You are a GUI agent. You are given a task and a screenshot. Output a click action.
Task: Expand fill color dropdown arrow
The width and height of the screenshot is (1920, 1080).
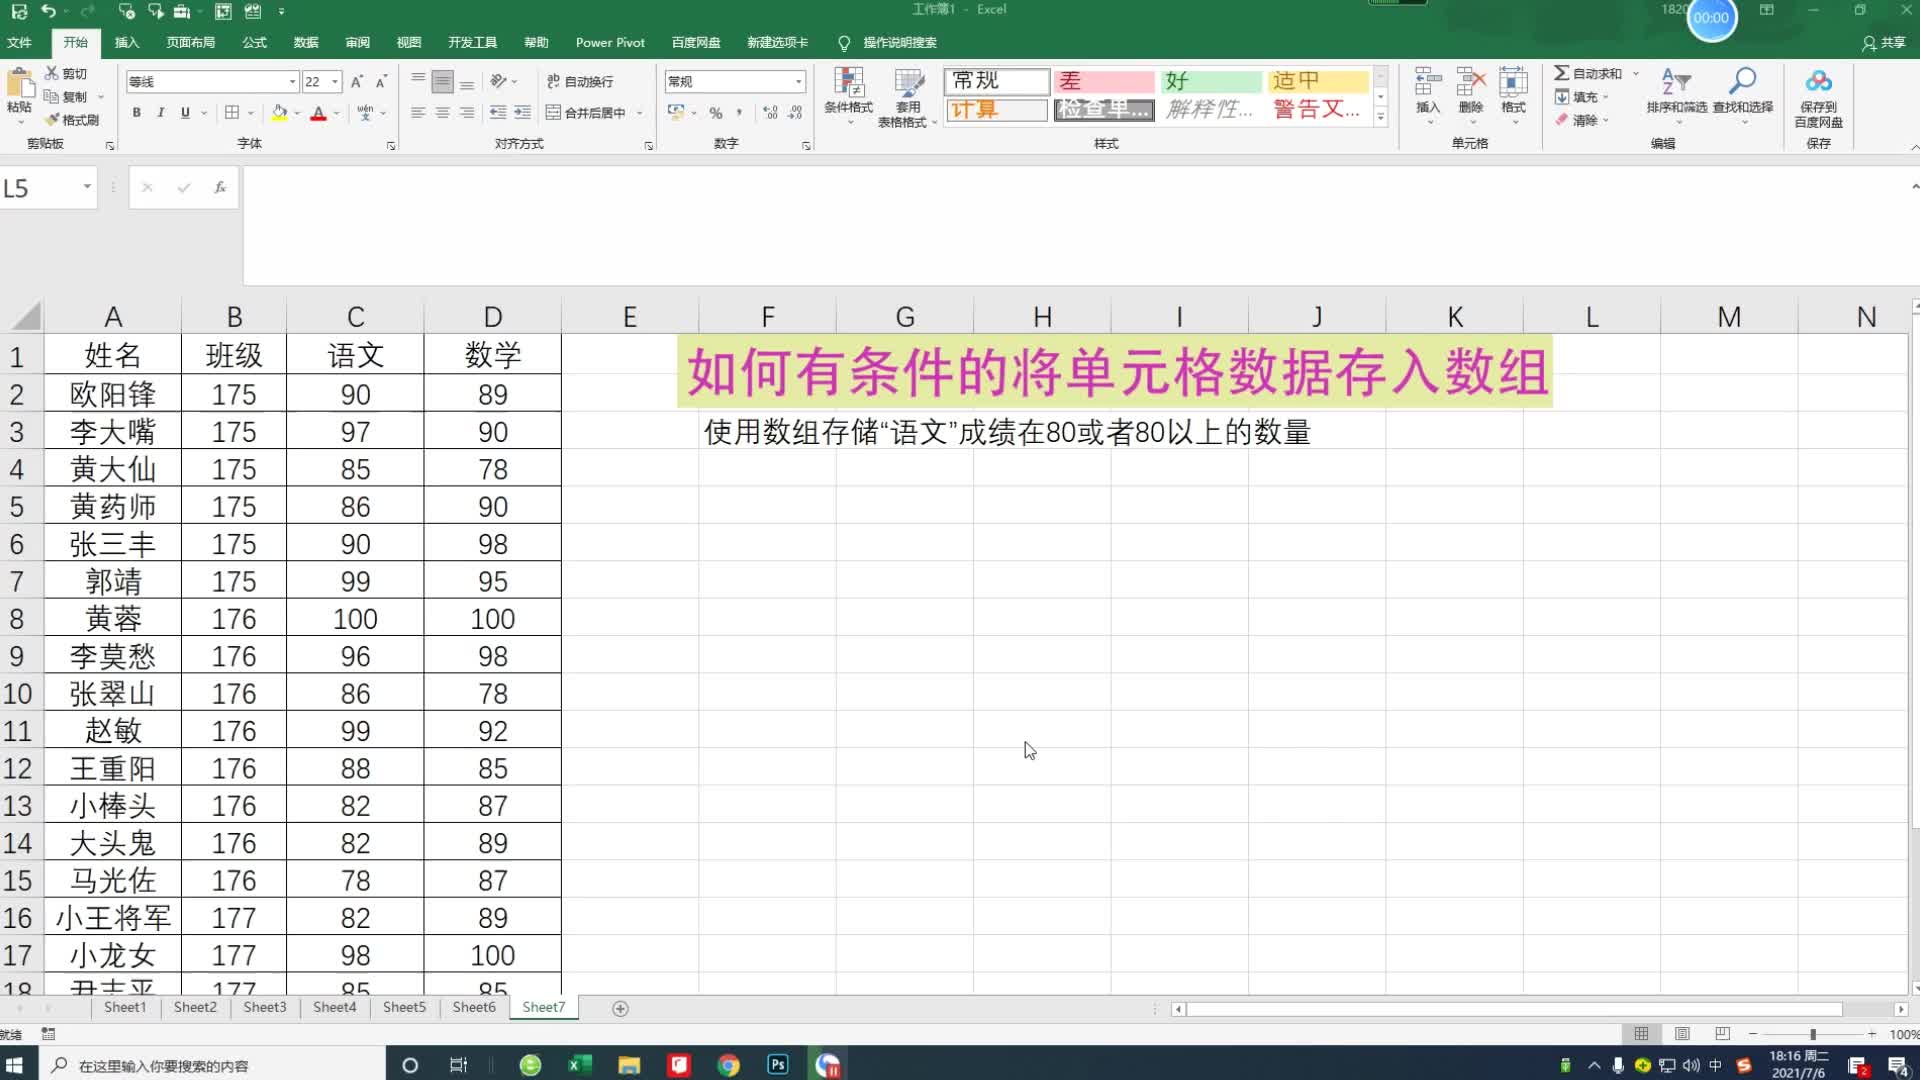click(x=297, y=113)
